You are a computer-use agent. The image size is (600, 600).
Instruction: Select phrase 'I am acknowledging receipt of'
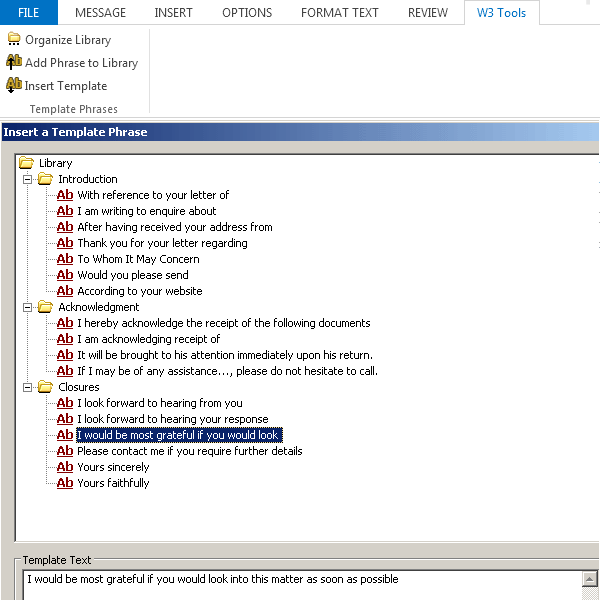148,339
